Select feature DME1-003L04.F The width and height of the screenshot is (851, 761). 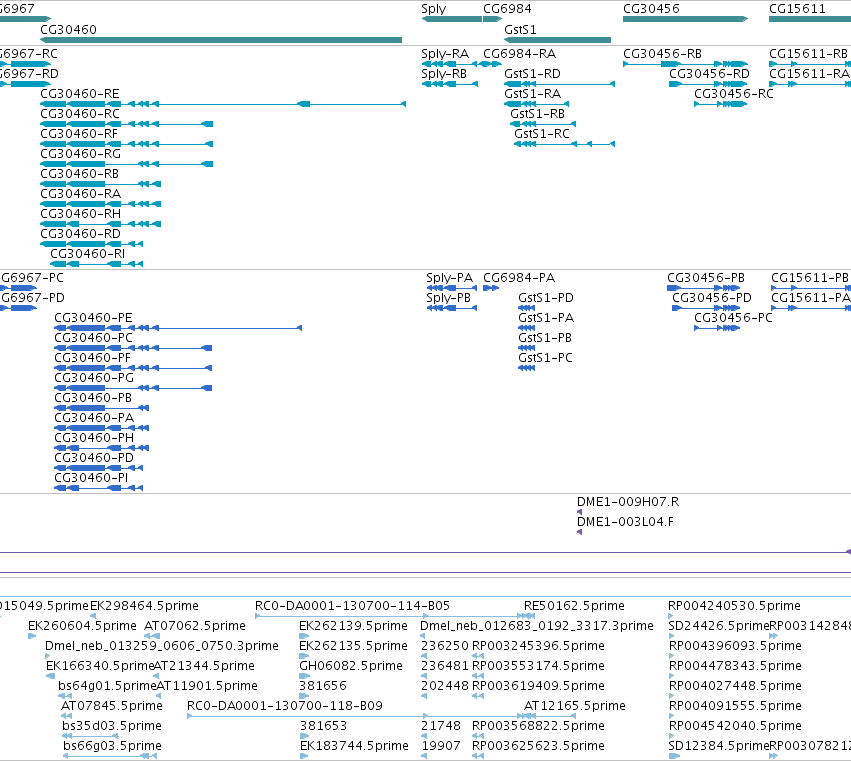click(625, 523)
